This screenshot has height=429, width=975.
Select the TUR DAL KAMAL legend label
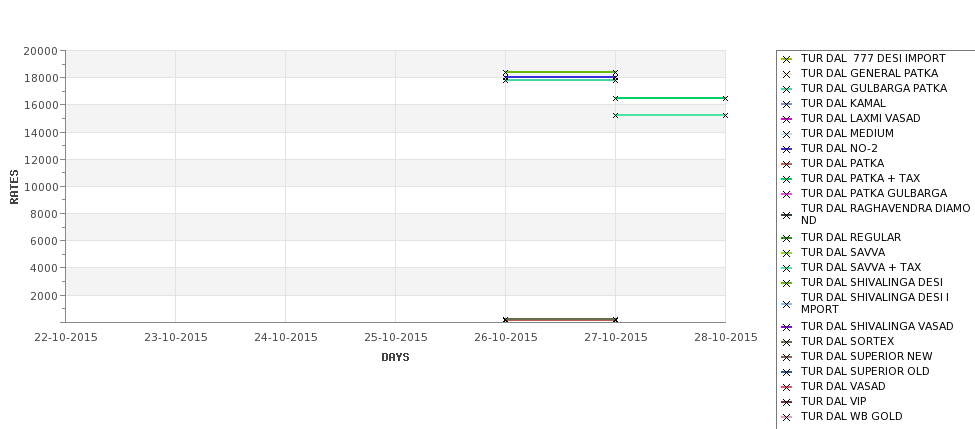coord(843,103)
